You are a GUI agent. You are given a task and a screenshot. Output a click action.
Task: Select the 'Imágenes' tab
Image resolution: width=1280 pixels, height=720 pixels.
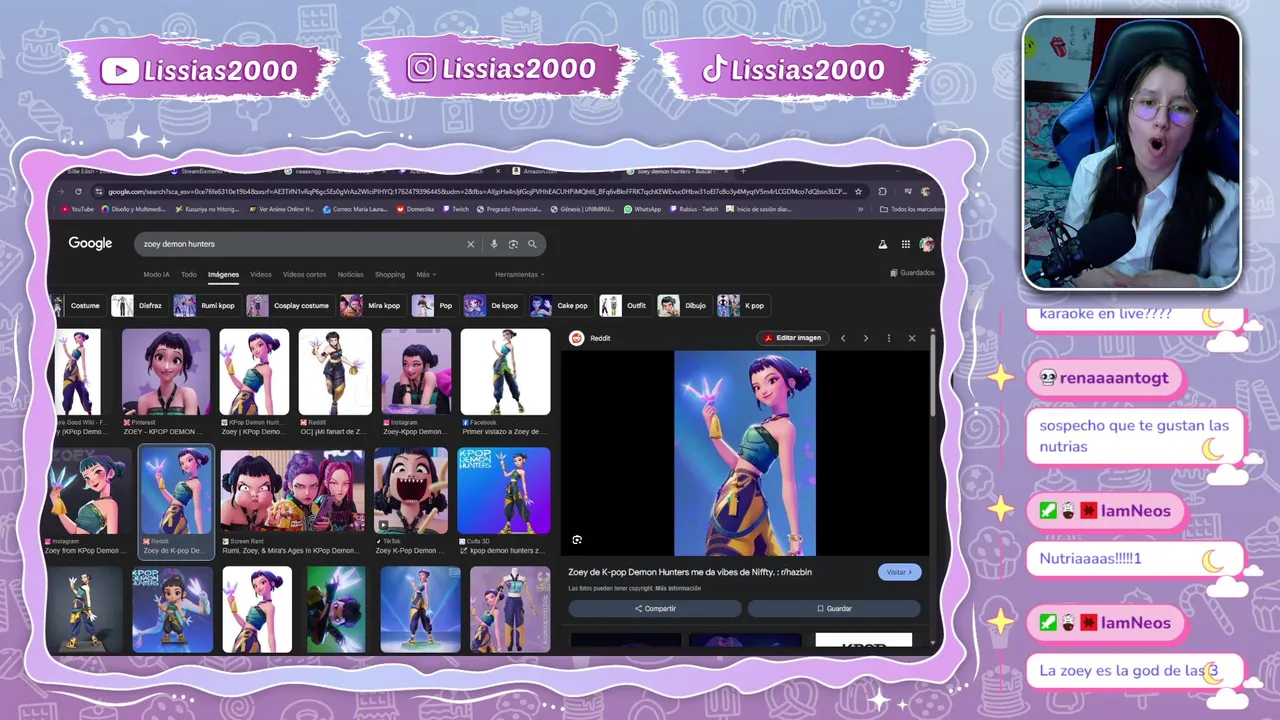click(x=223, y=274)
